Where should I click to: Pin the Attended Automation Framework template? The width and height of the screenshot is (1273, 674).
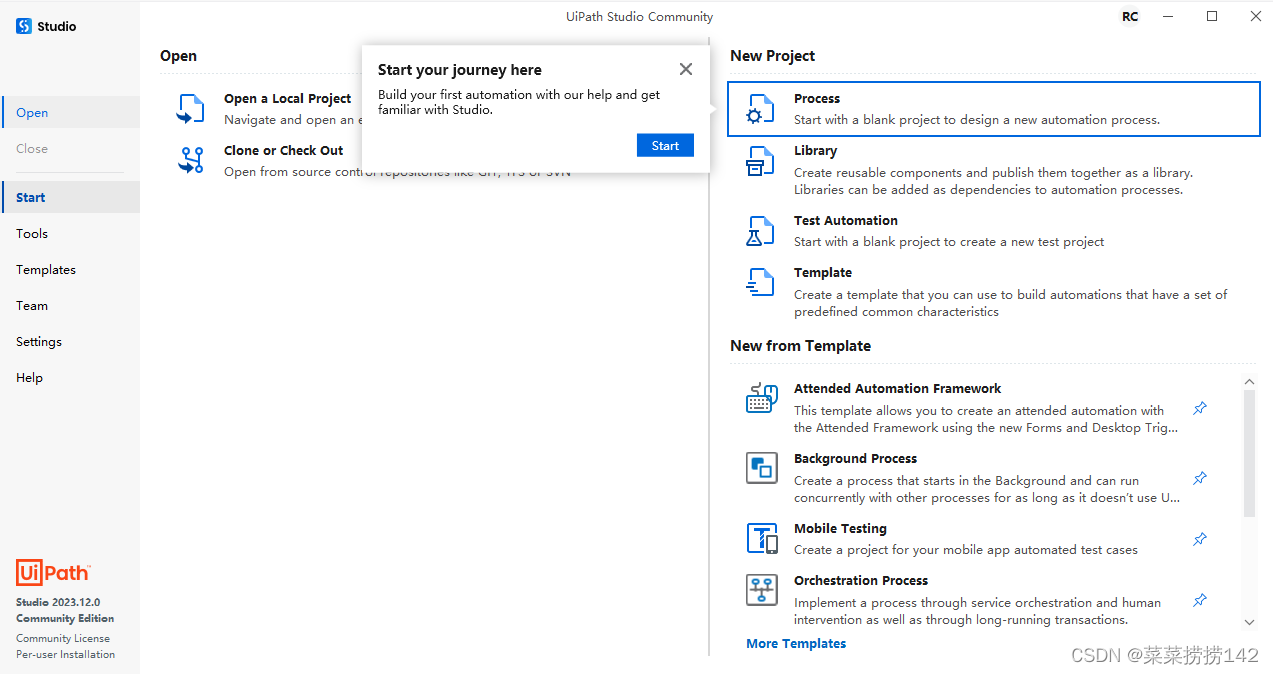(x=1200, y=408)
